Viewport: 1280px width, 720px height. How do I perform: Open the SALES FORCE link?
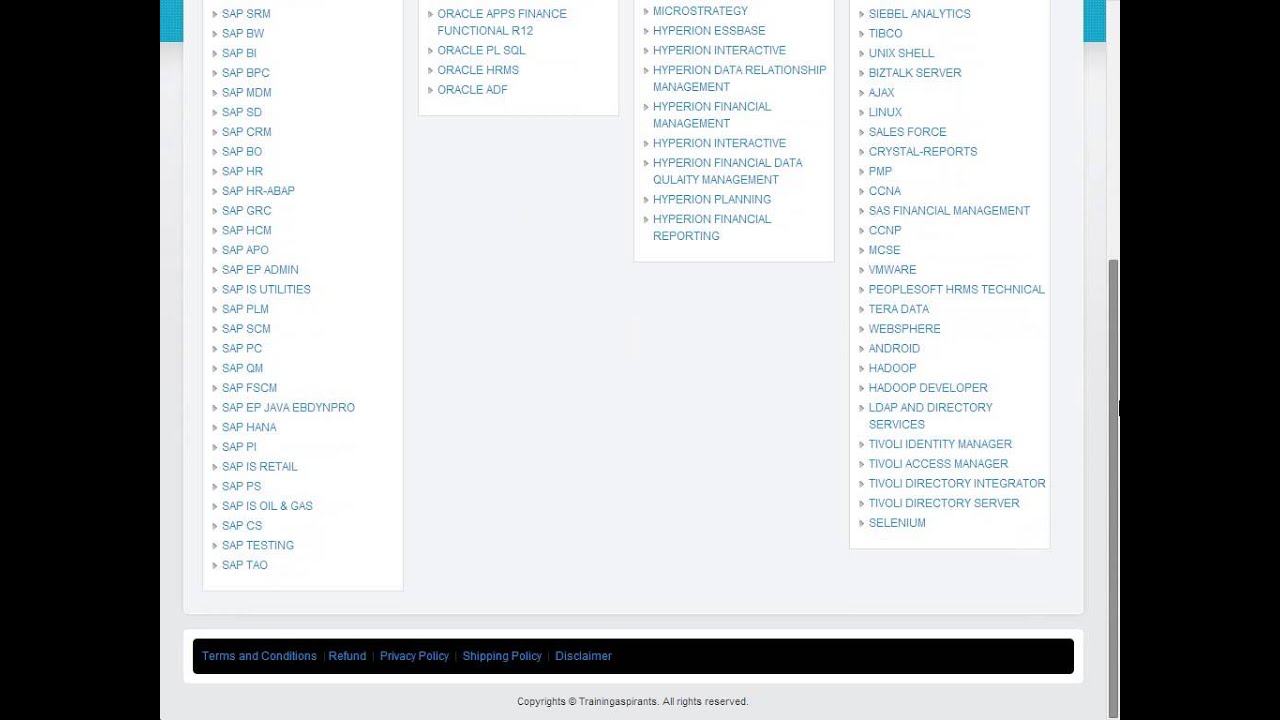(907, 132)
